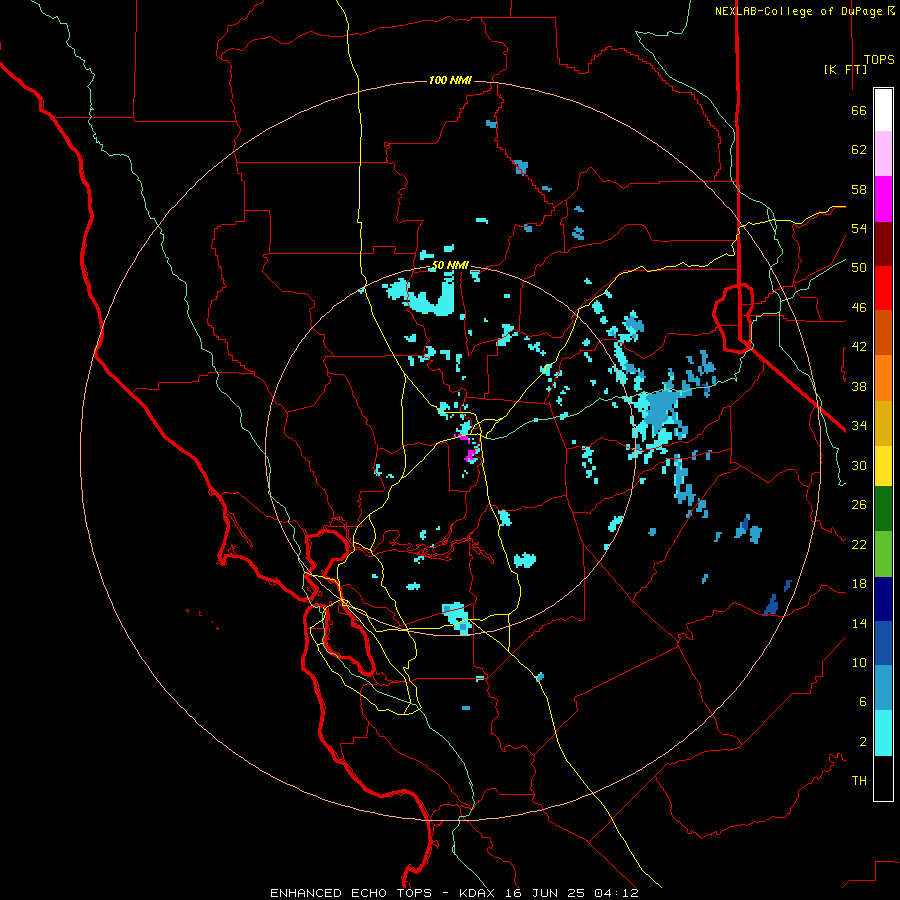Image resolution: width=900 pixels, height=900 pixels.
Task: Click the dark green swatch between 30 and 26
Action: pos(883,509)
